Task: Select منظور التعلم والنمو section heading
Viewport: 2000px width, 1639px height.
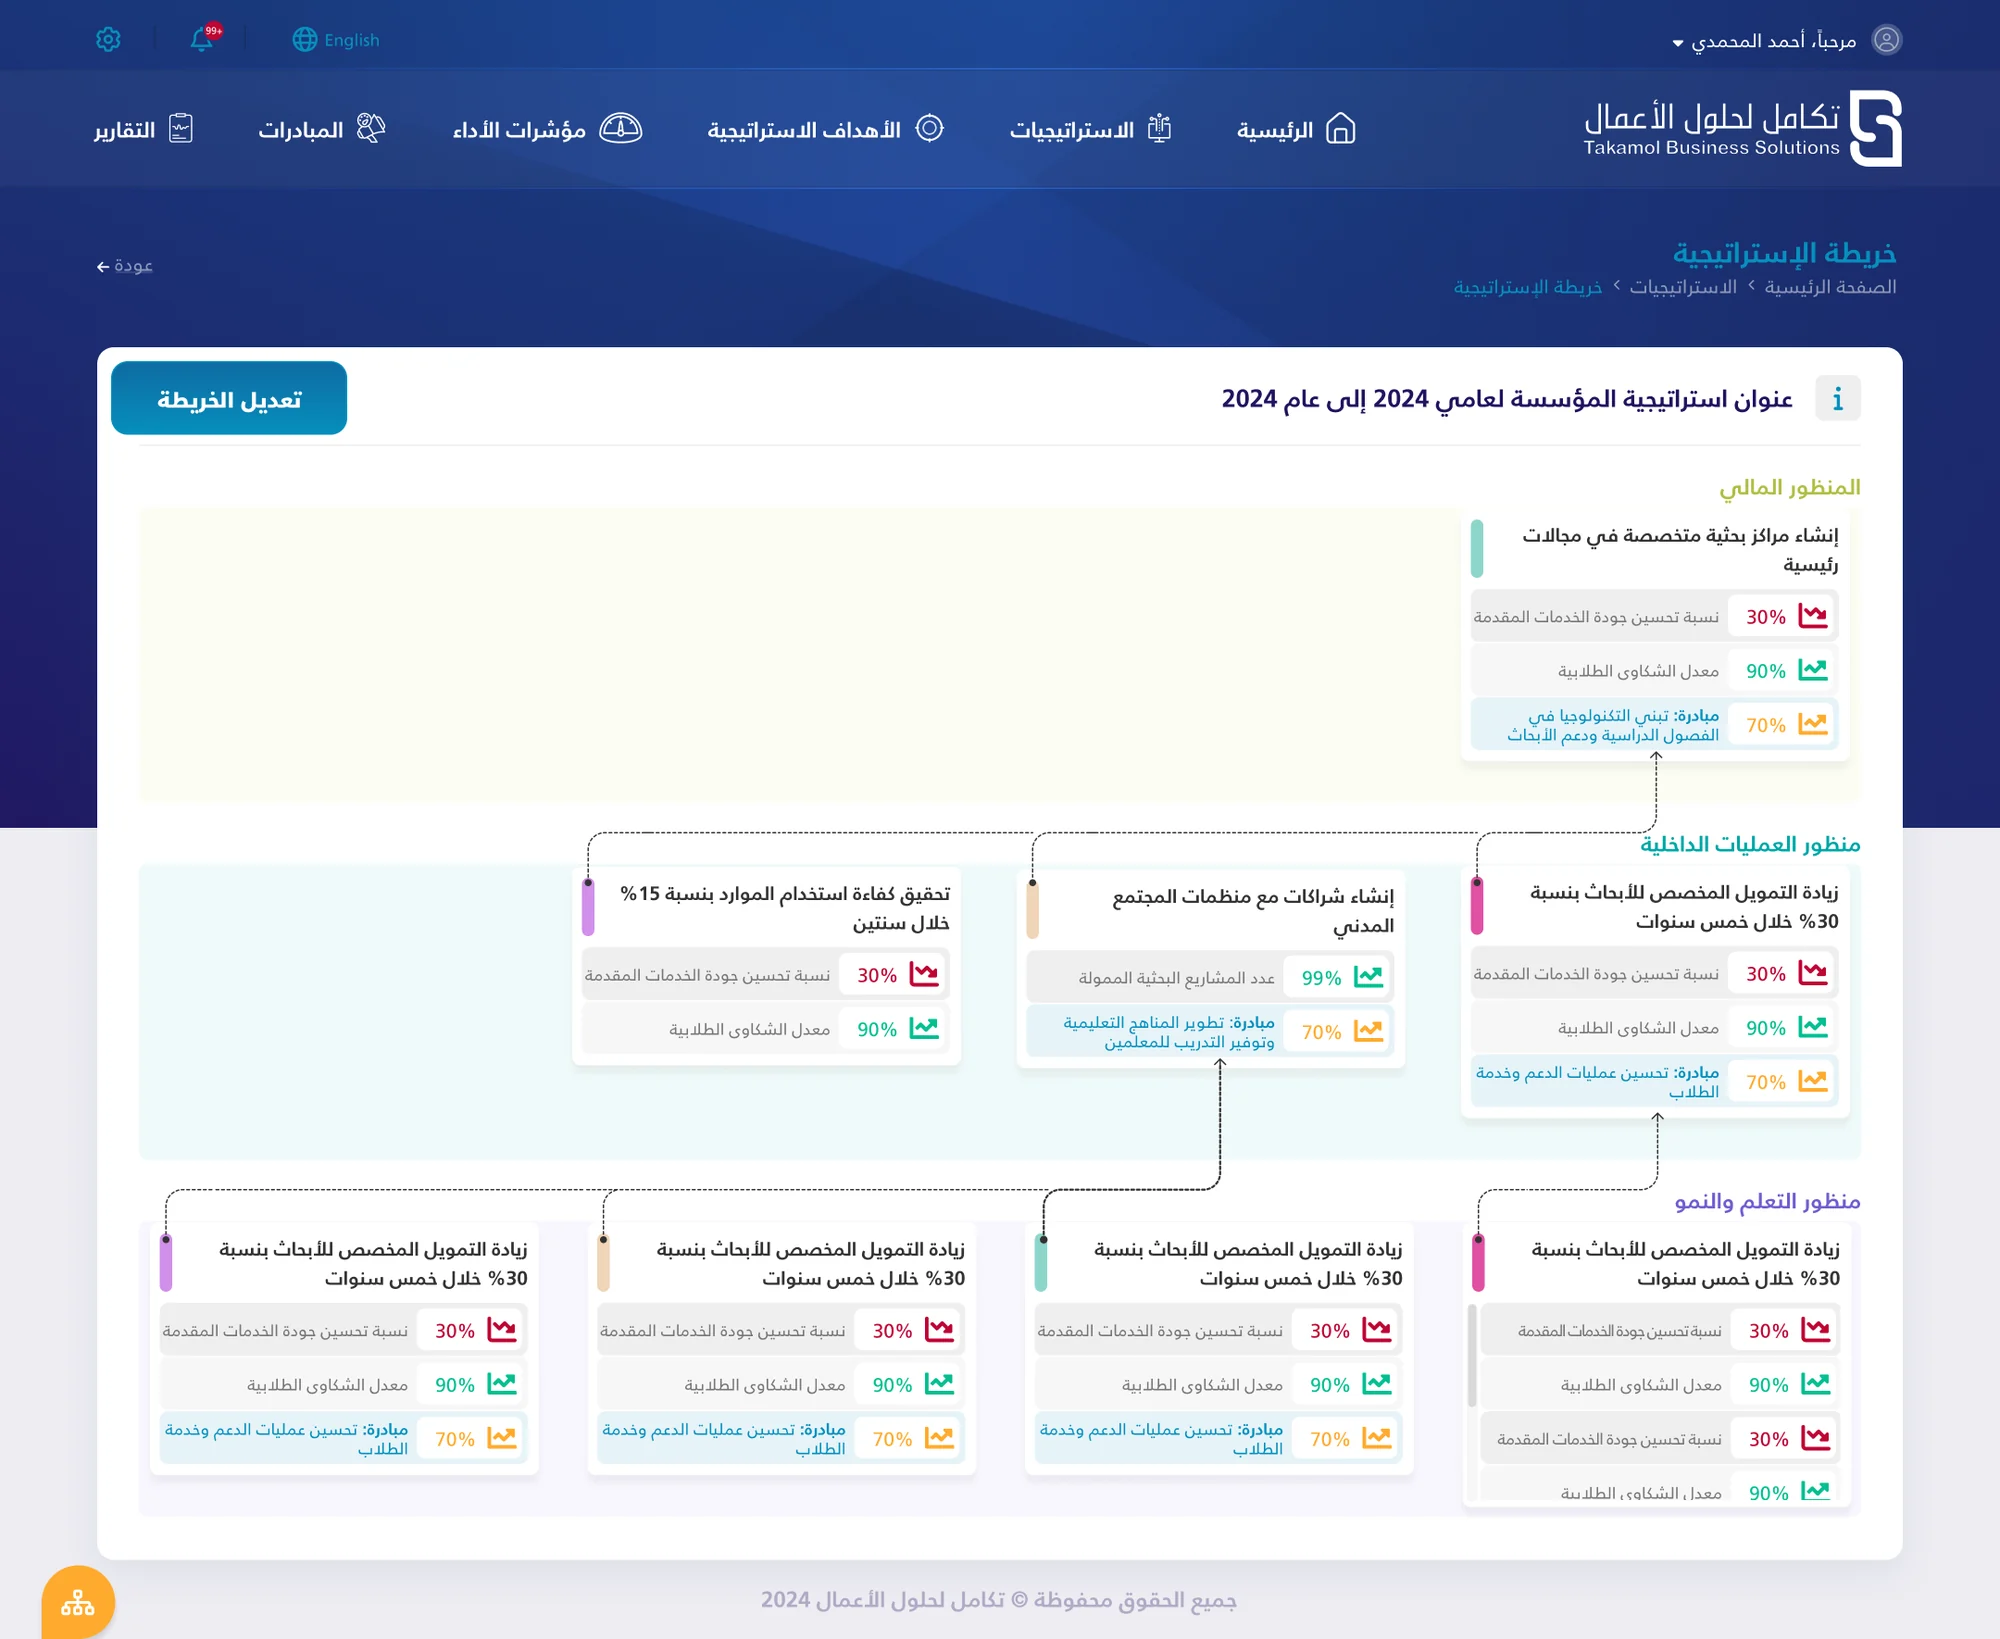Action: pyautogui.click(x=1767, y=1201)
